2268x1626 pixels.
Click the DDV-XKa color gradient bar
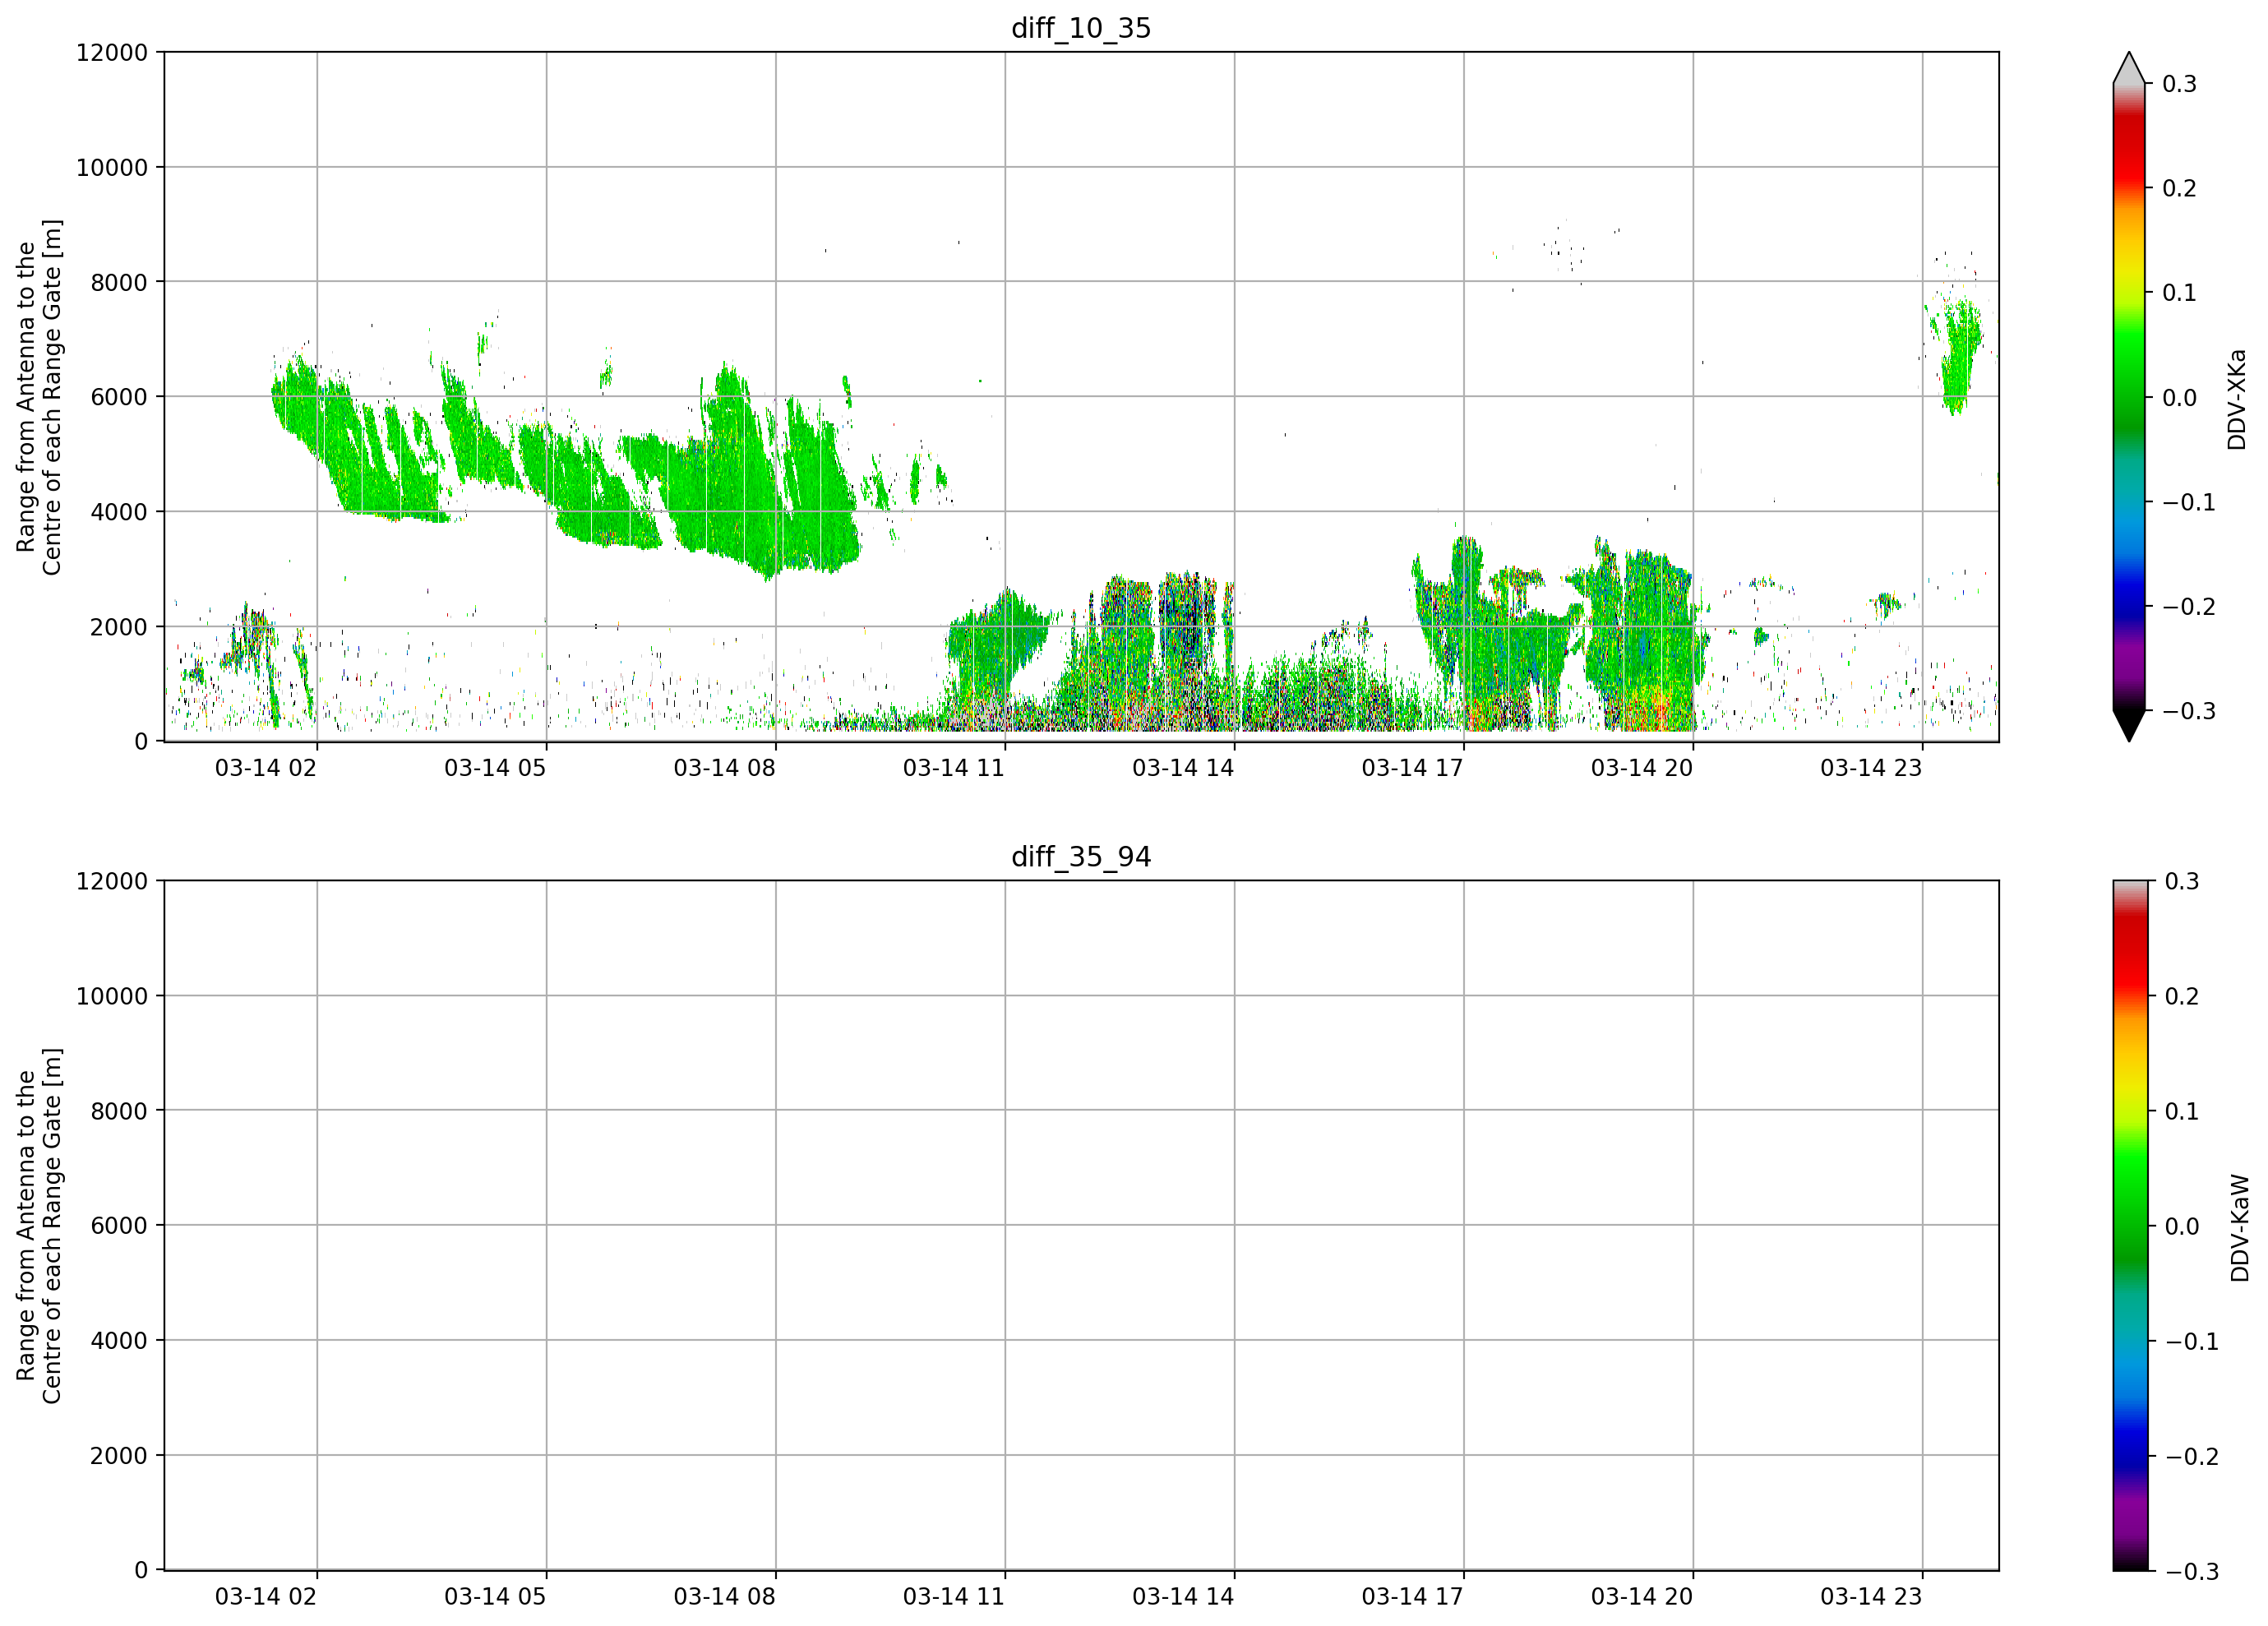pyautogui.click(x=2129, y=397)
